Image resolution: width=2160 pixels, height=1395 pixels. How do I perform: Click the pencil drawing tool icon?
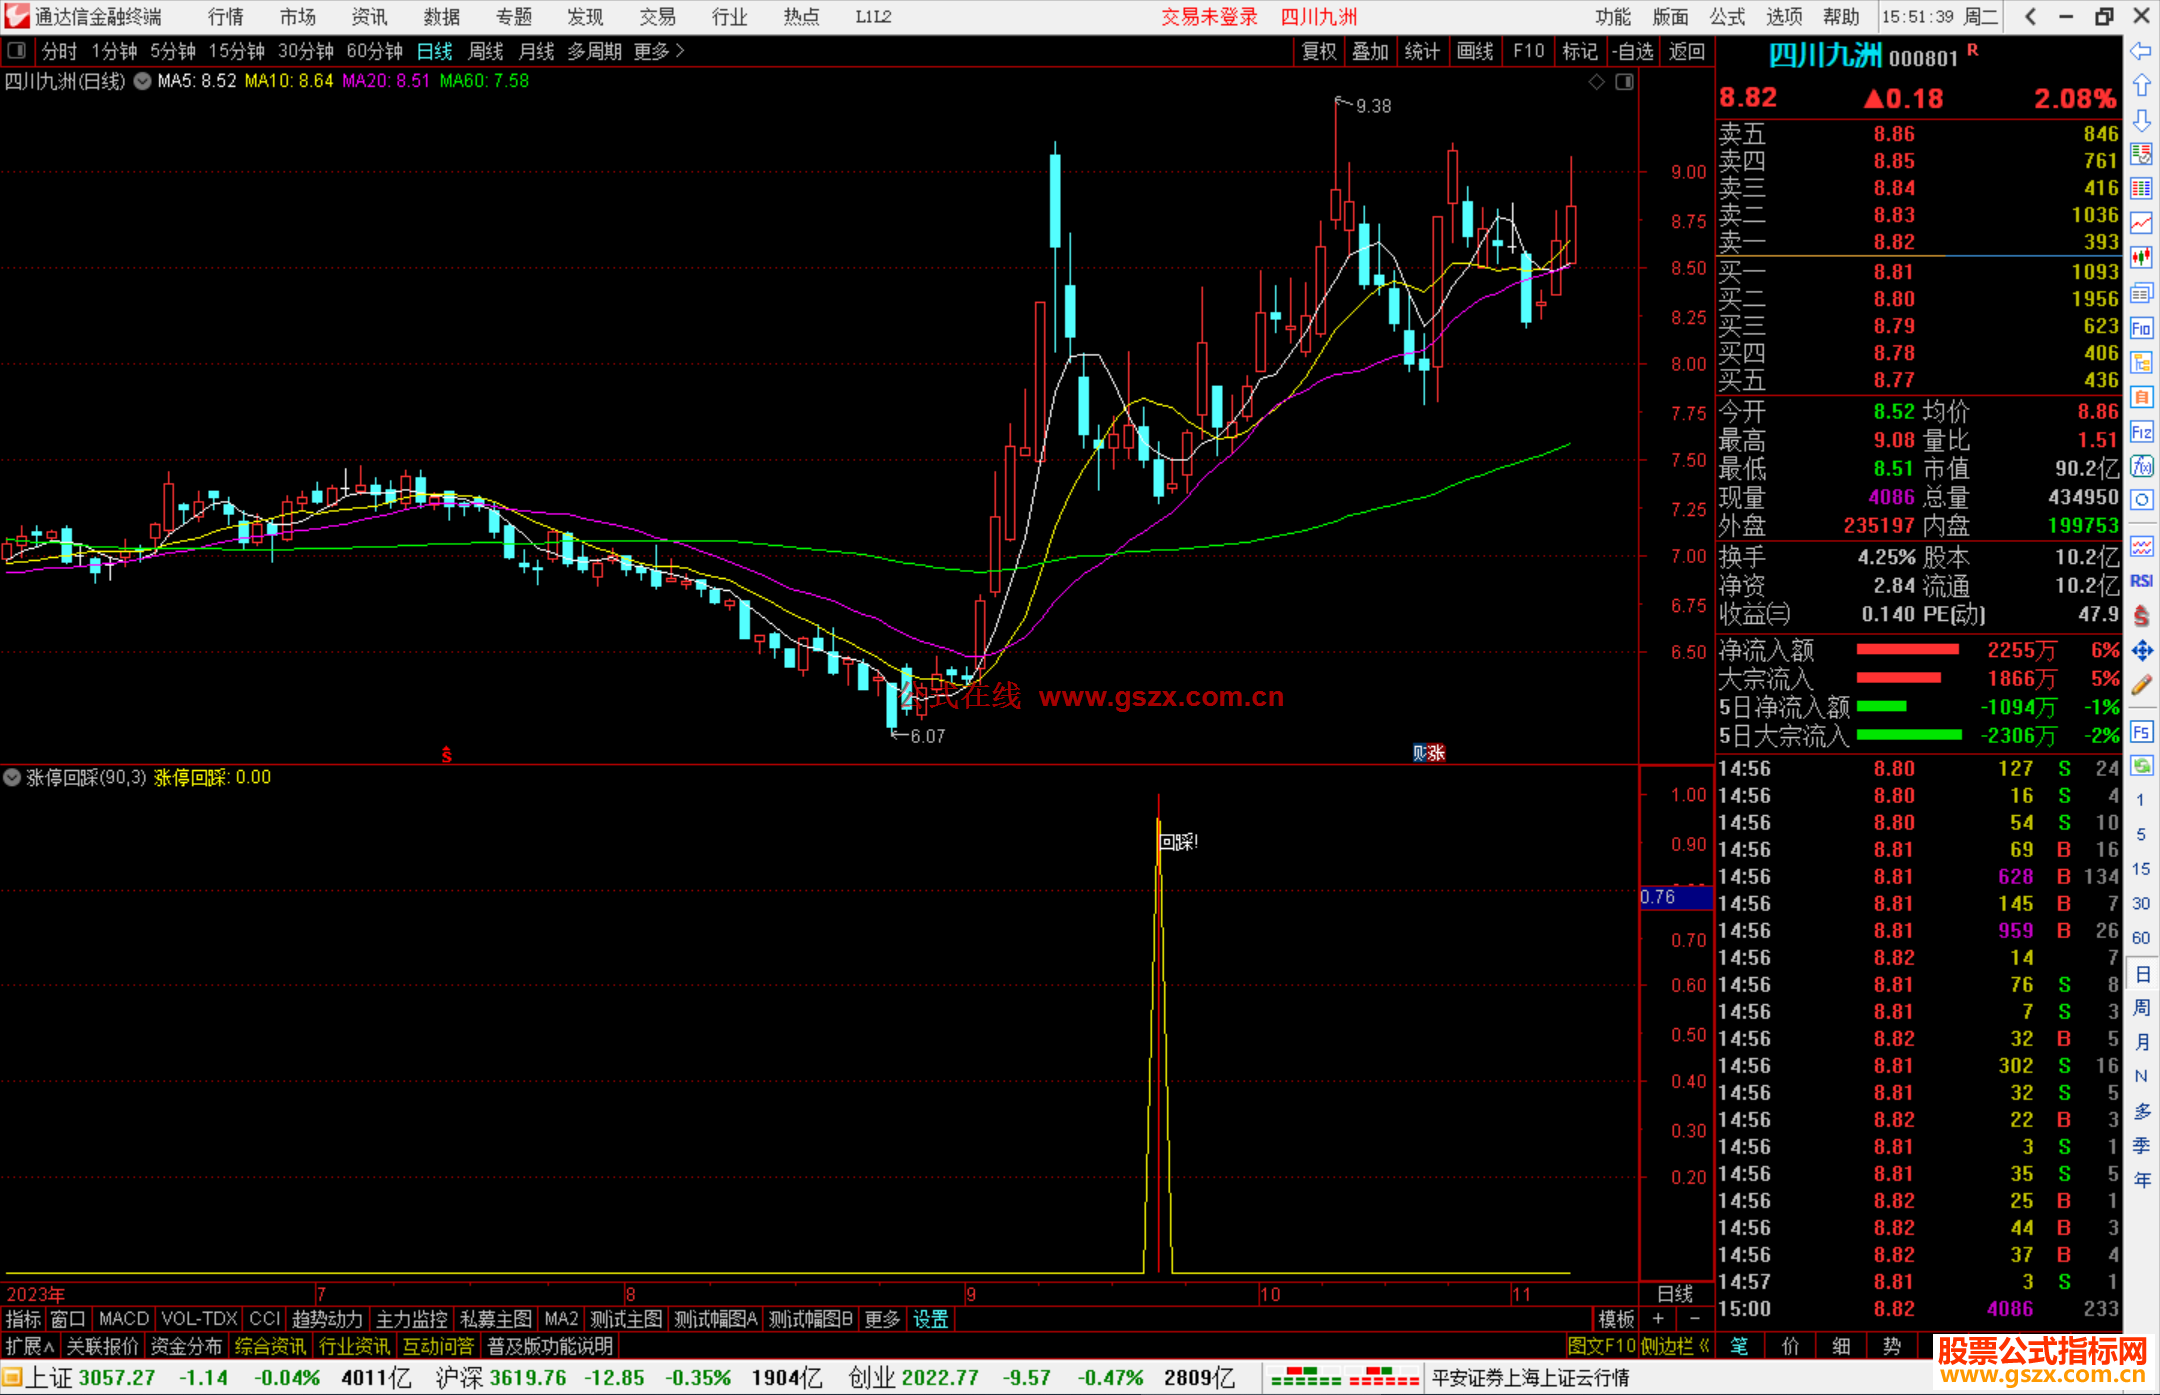(x=2141, y=686)
